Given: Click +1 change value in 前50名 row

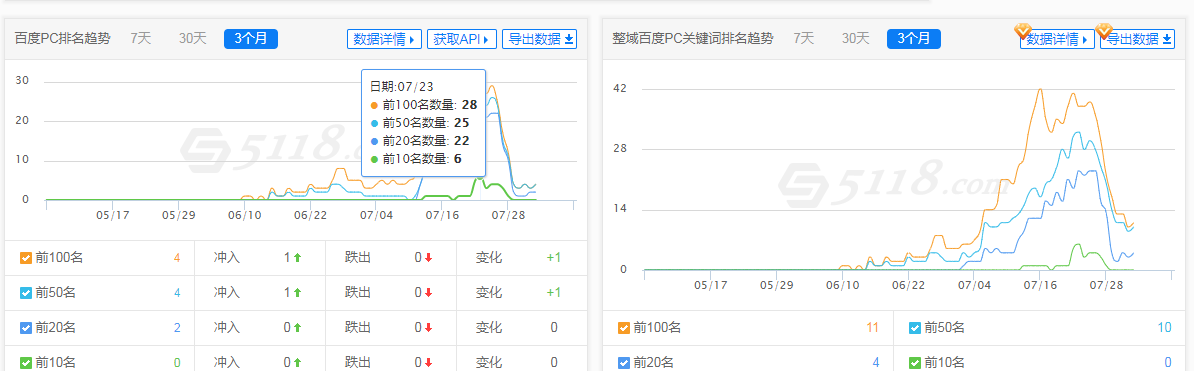Looking at the screenshot, I should click(x=554, y=293).
